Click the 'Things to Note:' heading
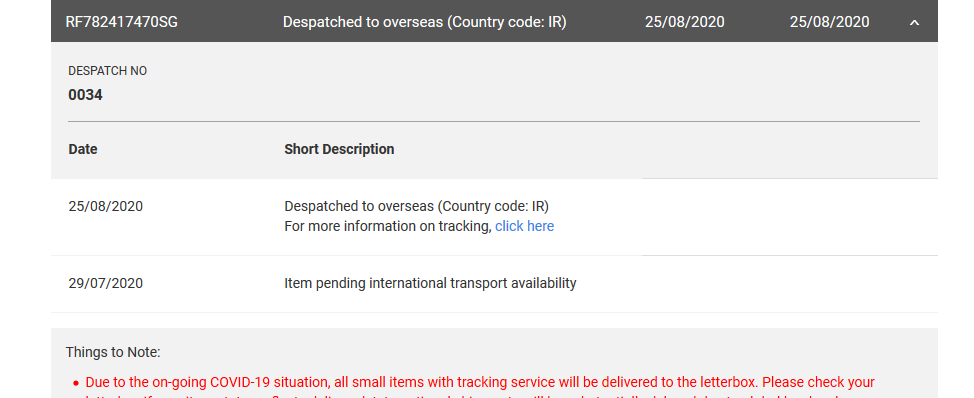The image size is (974, 398). tap(113, 352)
